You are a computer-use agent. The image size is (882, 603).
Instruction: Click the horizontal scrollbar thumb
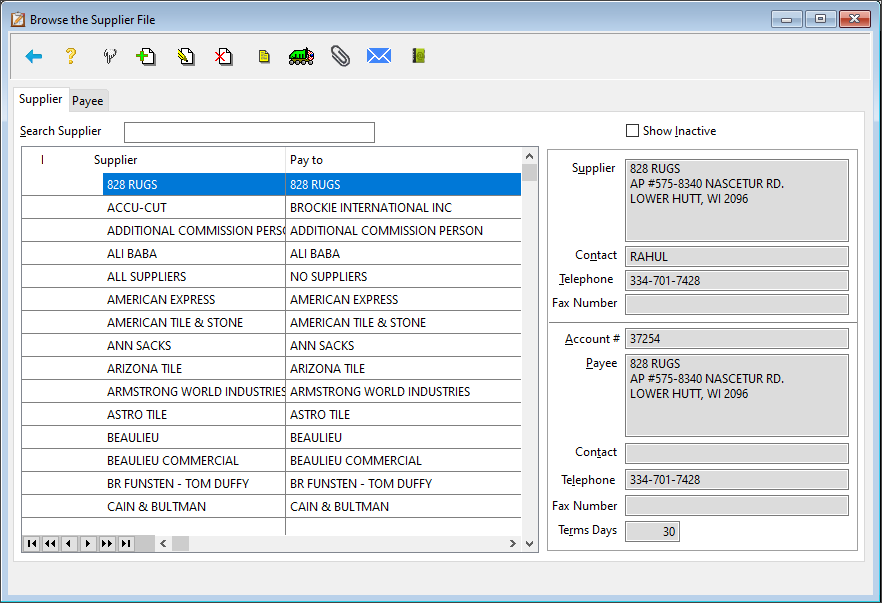(181, 543)
